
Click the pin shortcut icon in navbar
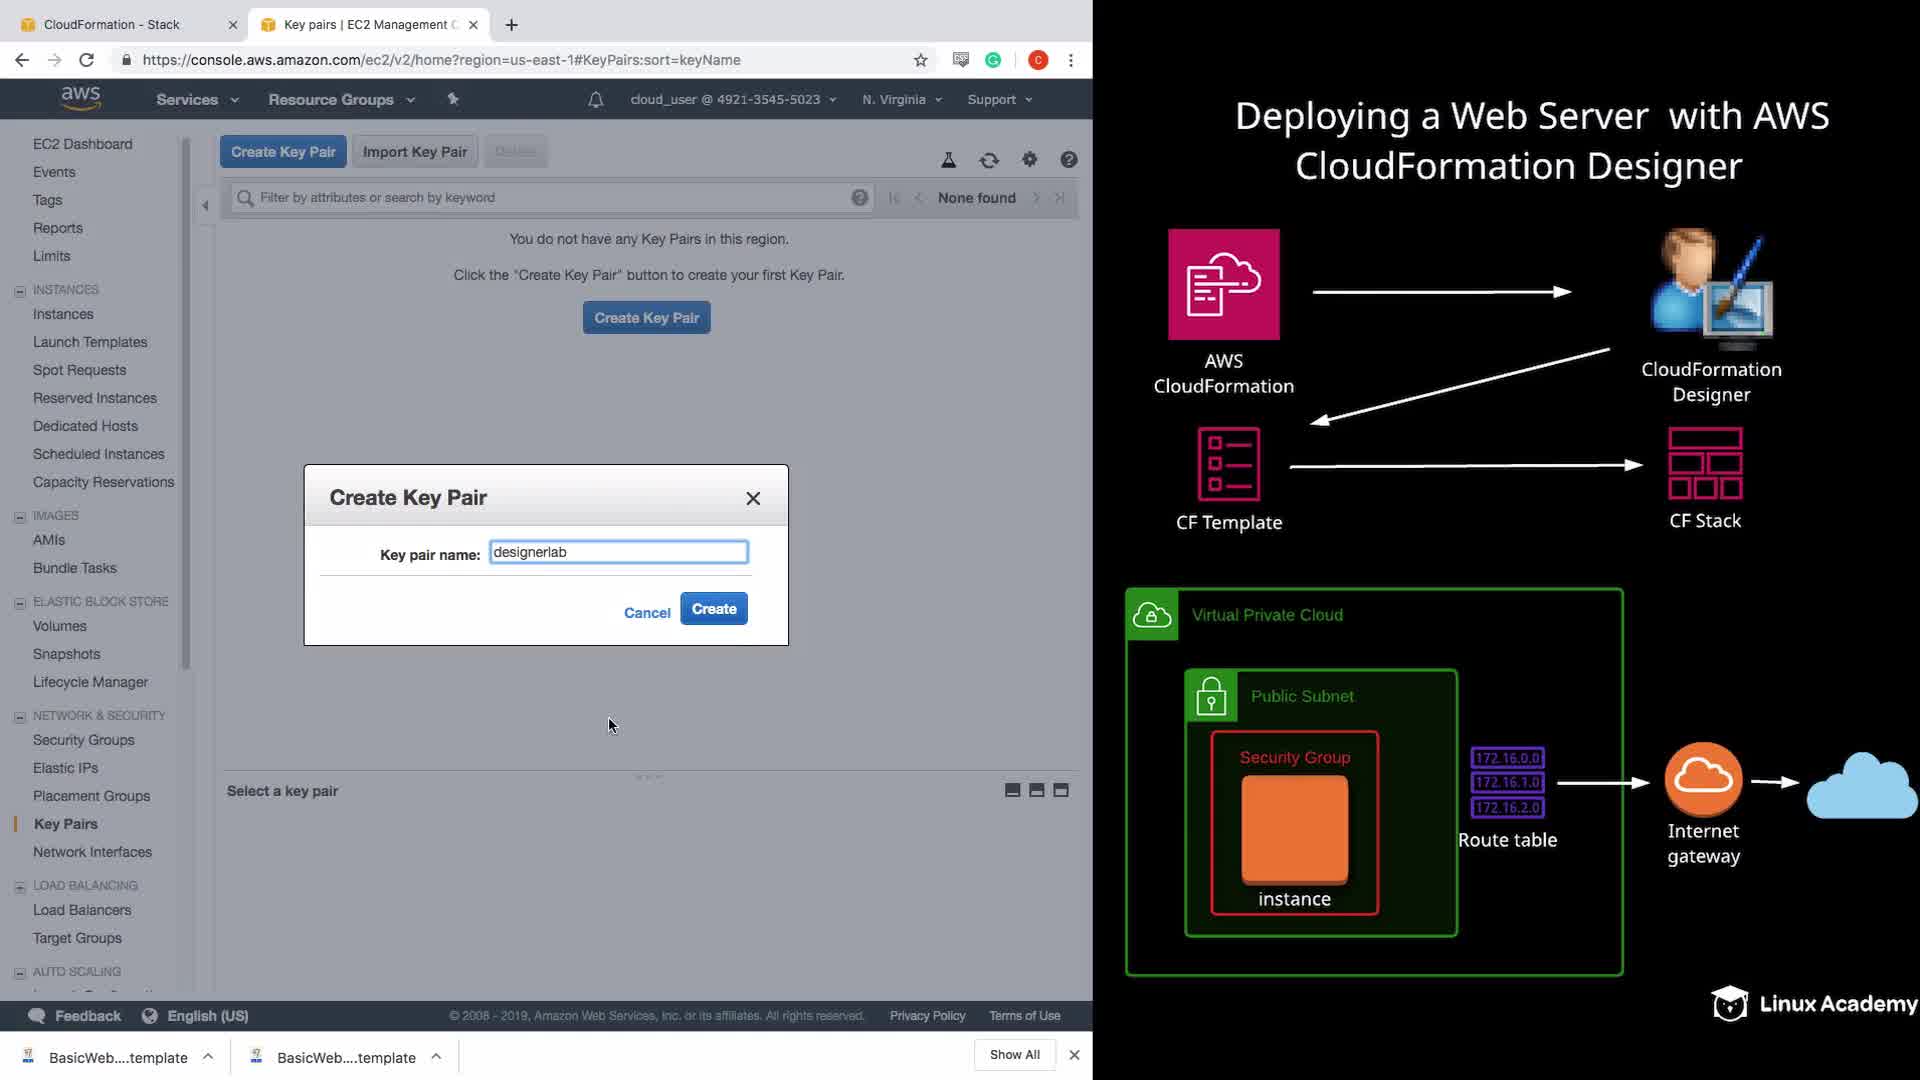pyautogui.click(x=453, y=99)
